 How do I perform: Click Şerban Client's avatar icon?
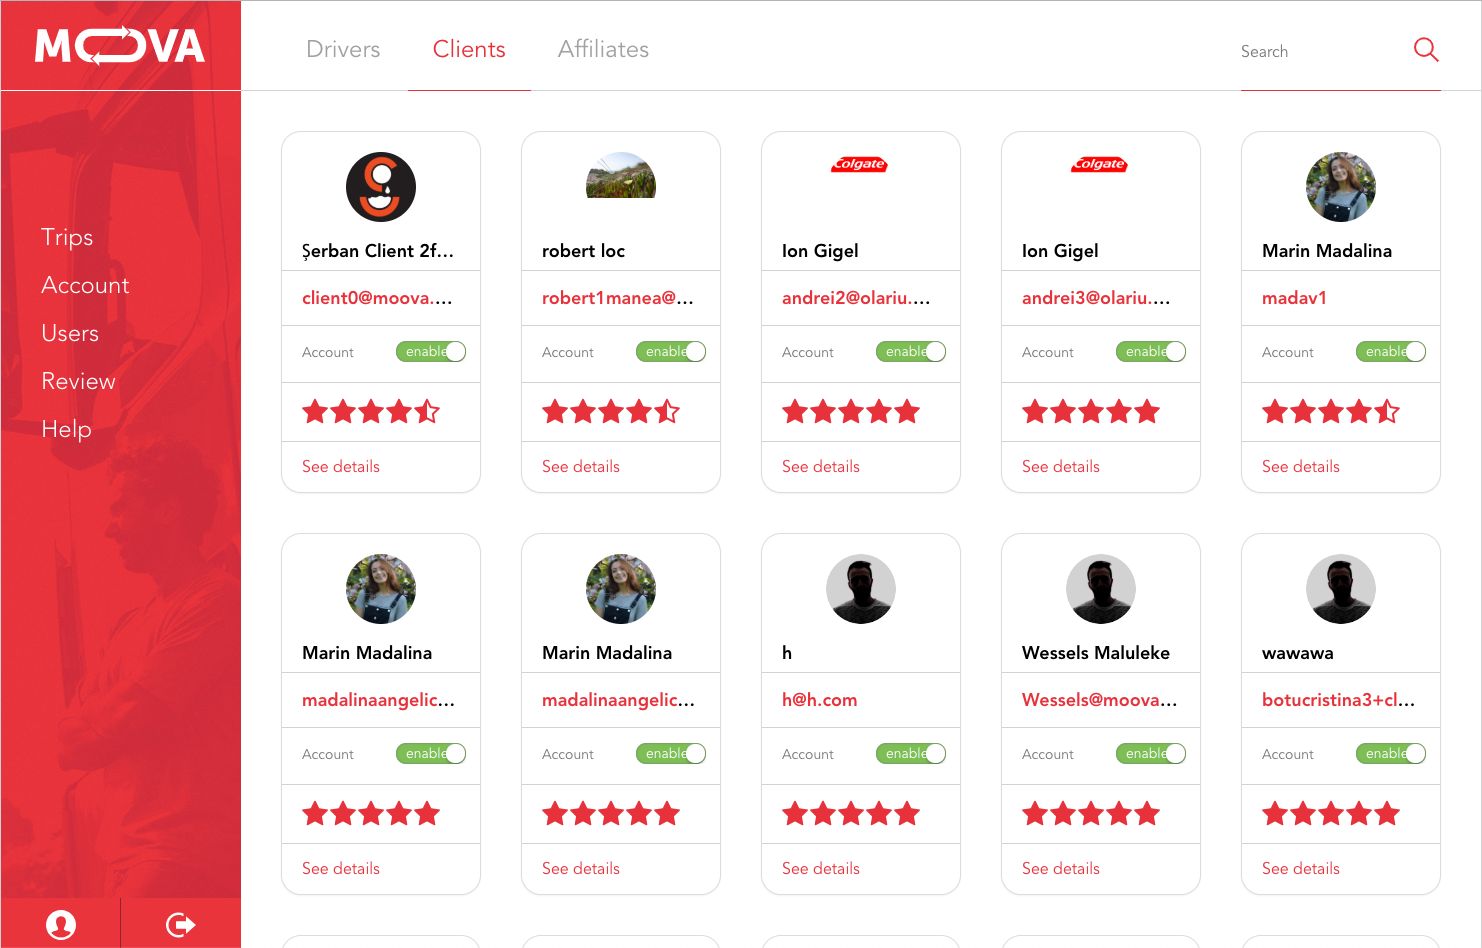pyautogui.click(x=381, y=187)
